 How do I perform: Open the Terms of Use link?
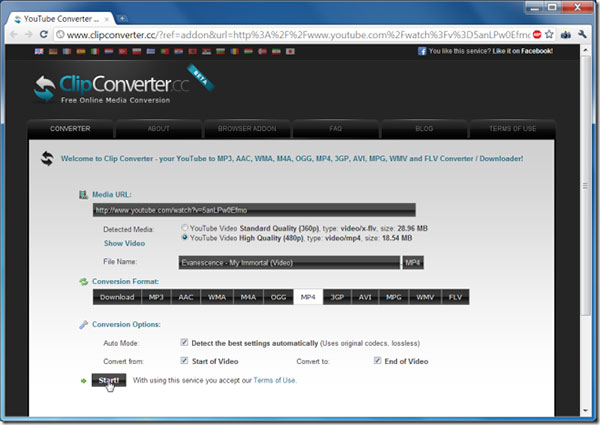click(274, 380)
